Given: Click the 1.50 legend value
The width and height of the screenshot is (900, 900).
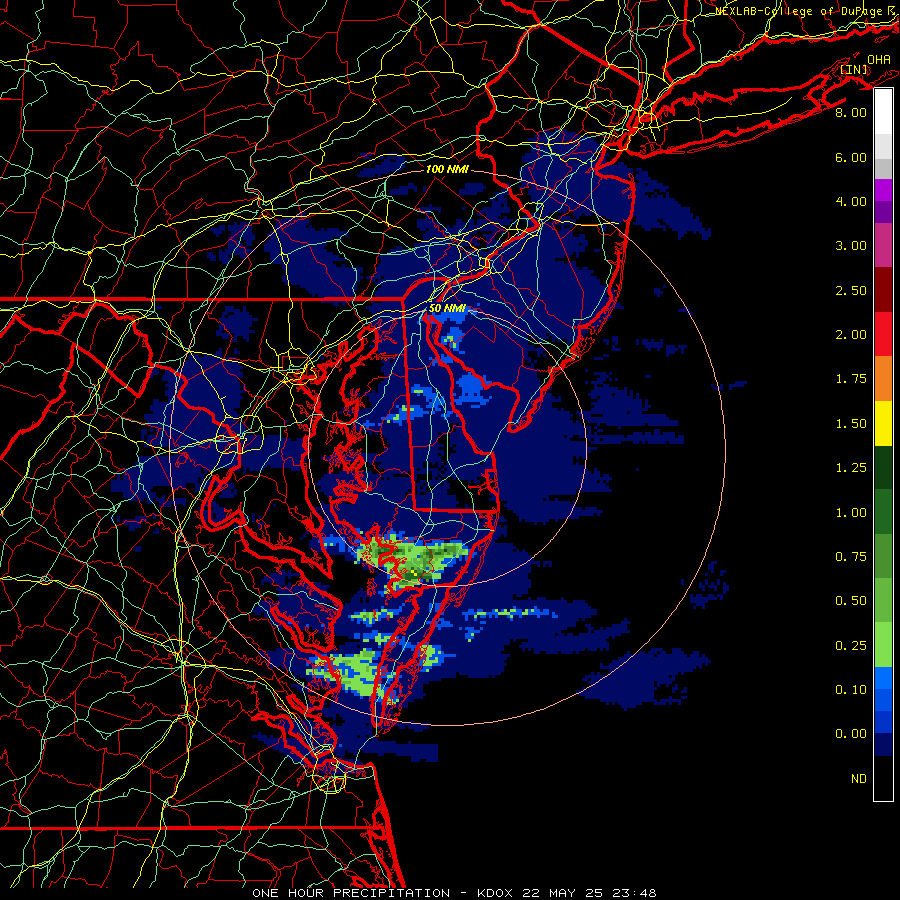Looking at the screenshot, I should (x=851, y=424).
